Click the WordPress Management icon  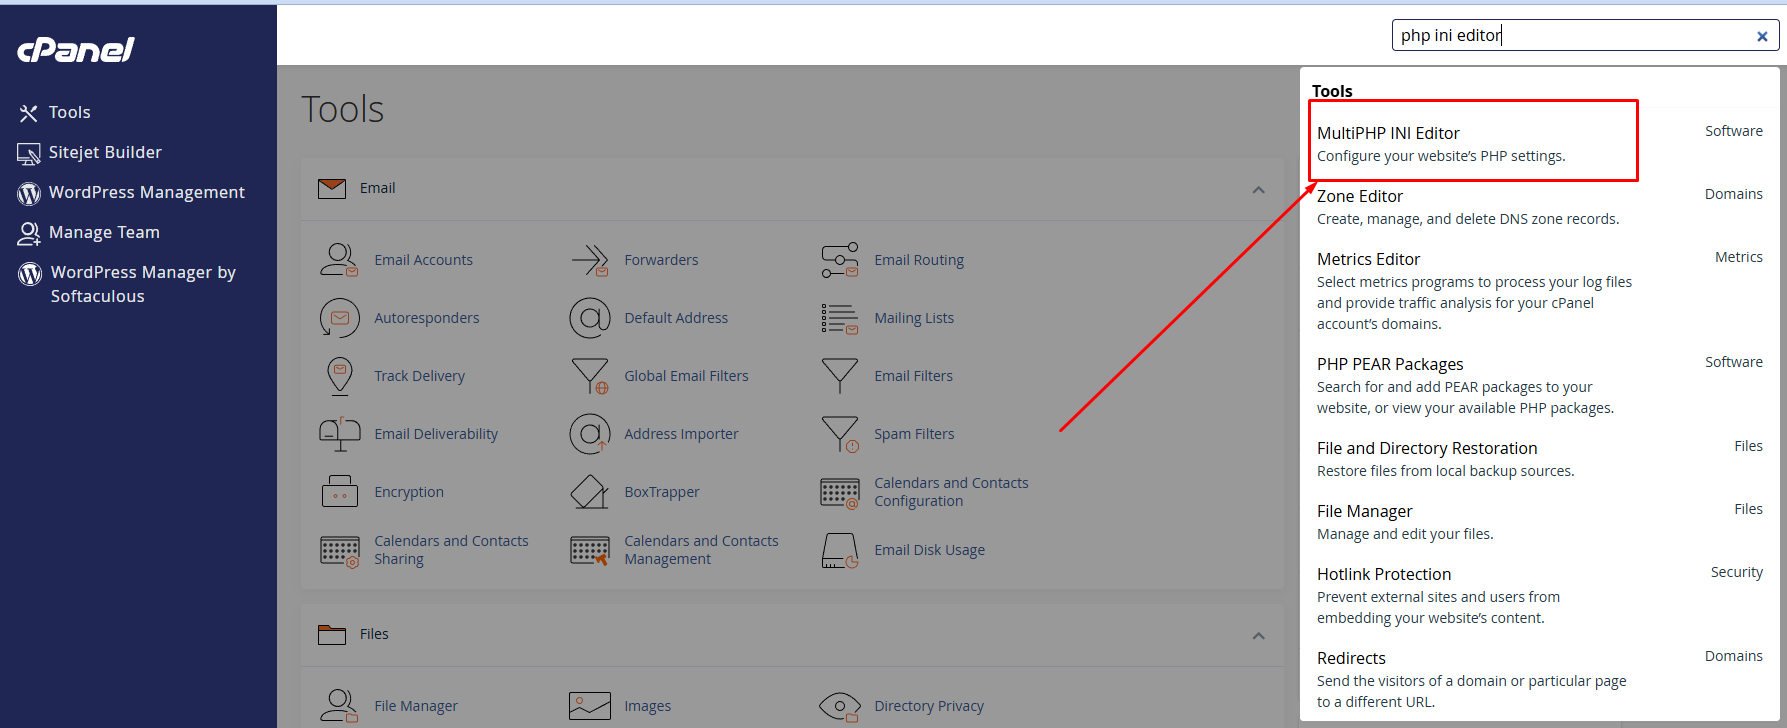29,193
